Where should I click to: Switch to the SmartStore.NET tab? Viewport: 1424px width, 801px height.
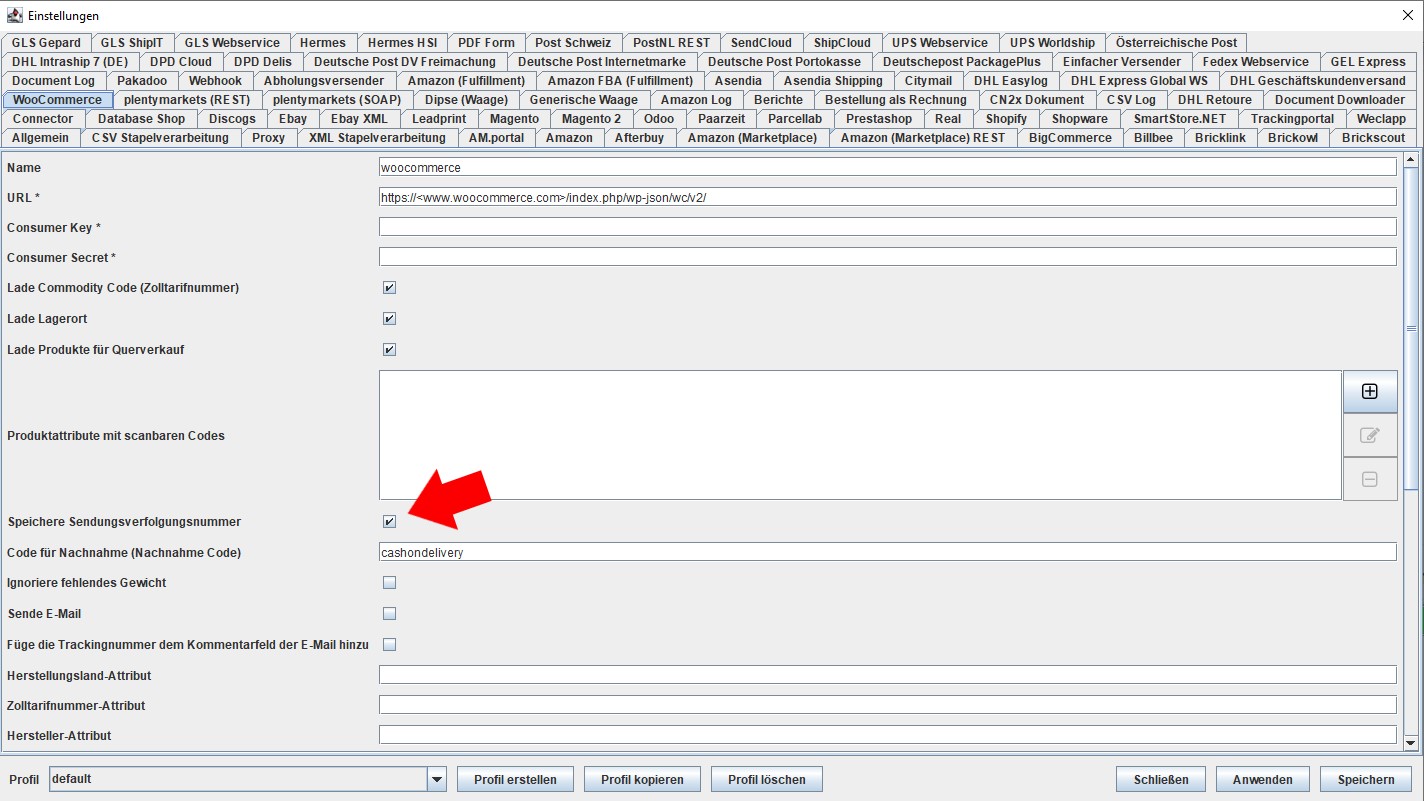(x=1180, y=119)
